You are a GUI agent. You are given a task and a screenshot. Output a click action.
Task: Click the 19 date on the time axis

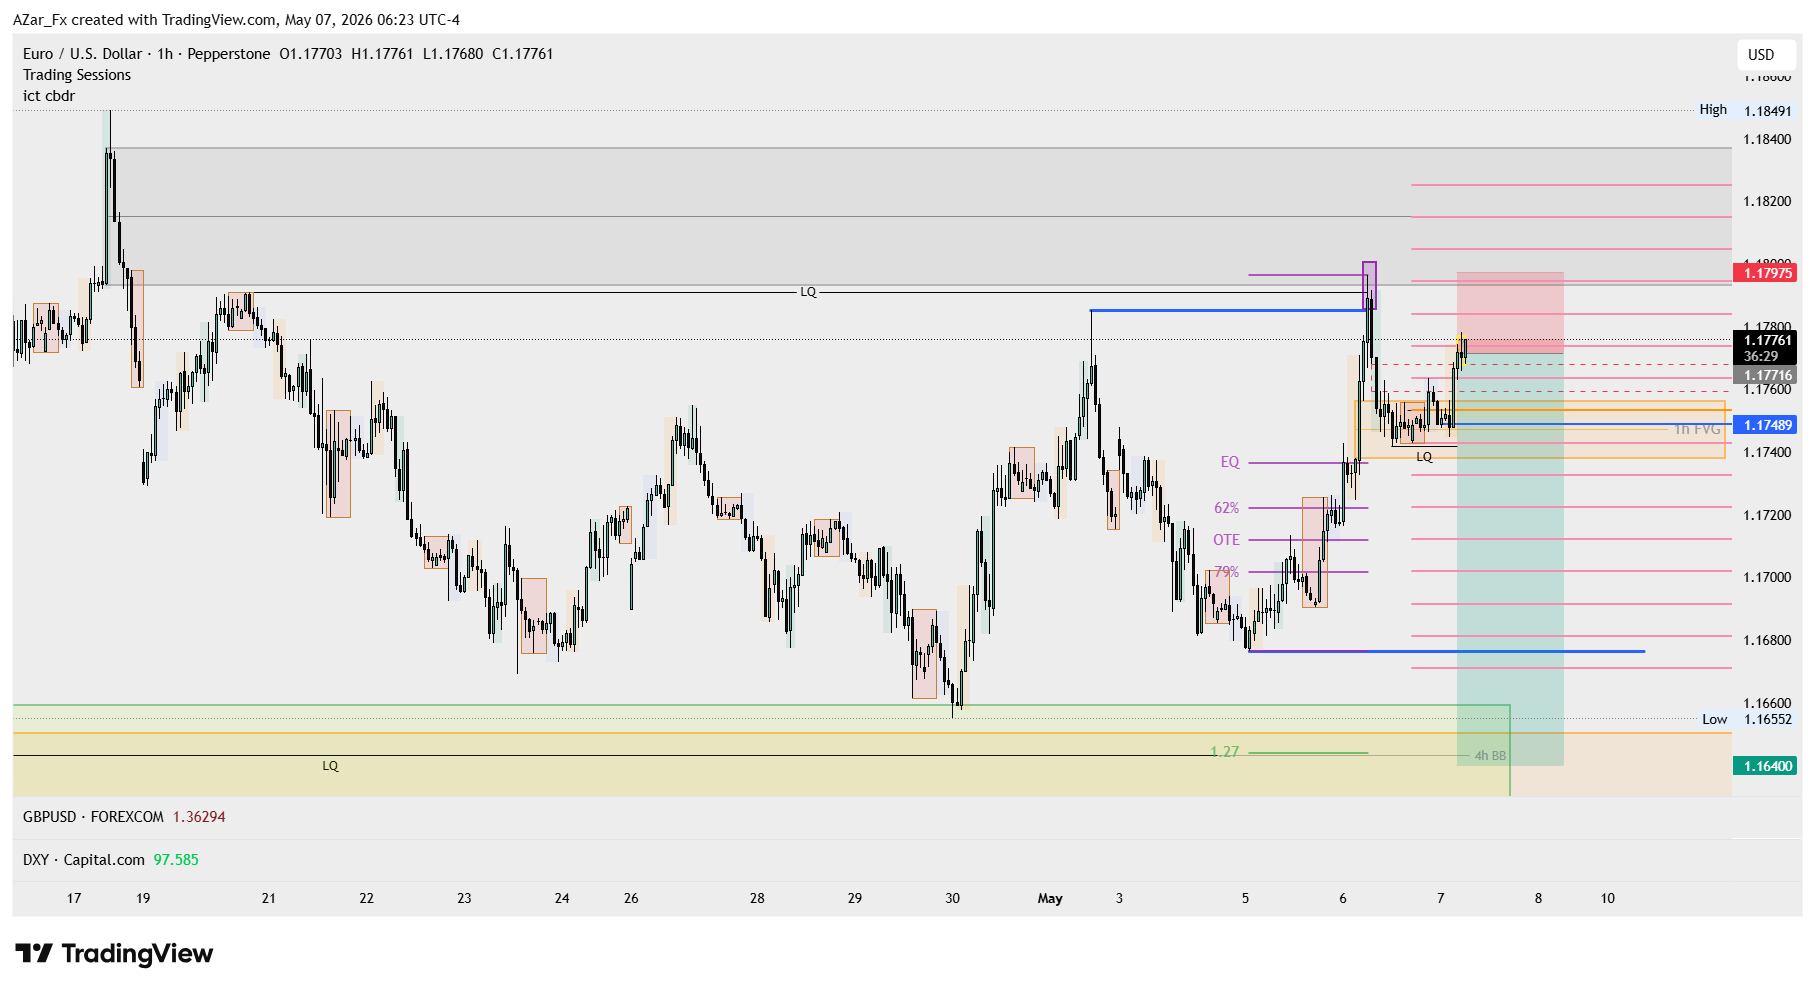[x=143, y=898]
